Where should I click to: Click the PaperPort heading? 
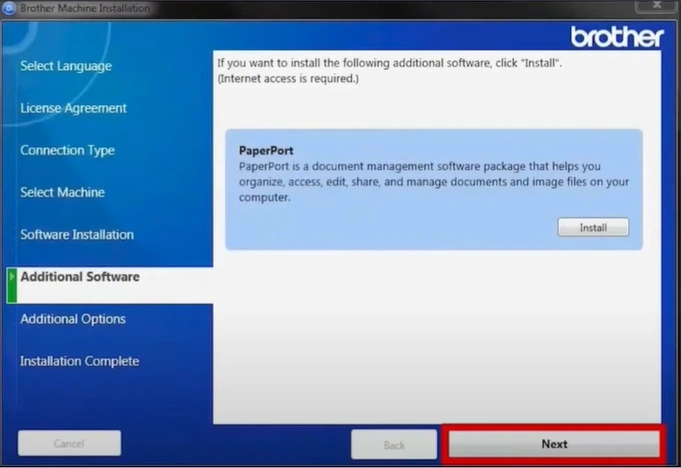265,151
